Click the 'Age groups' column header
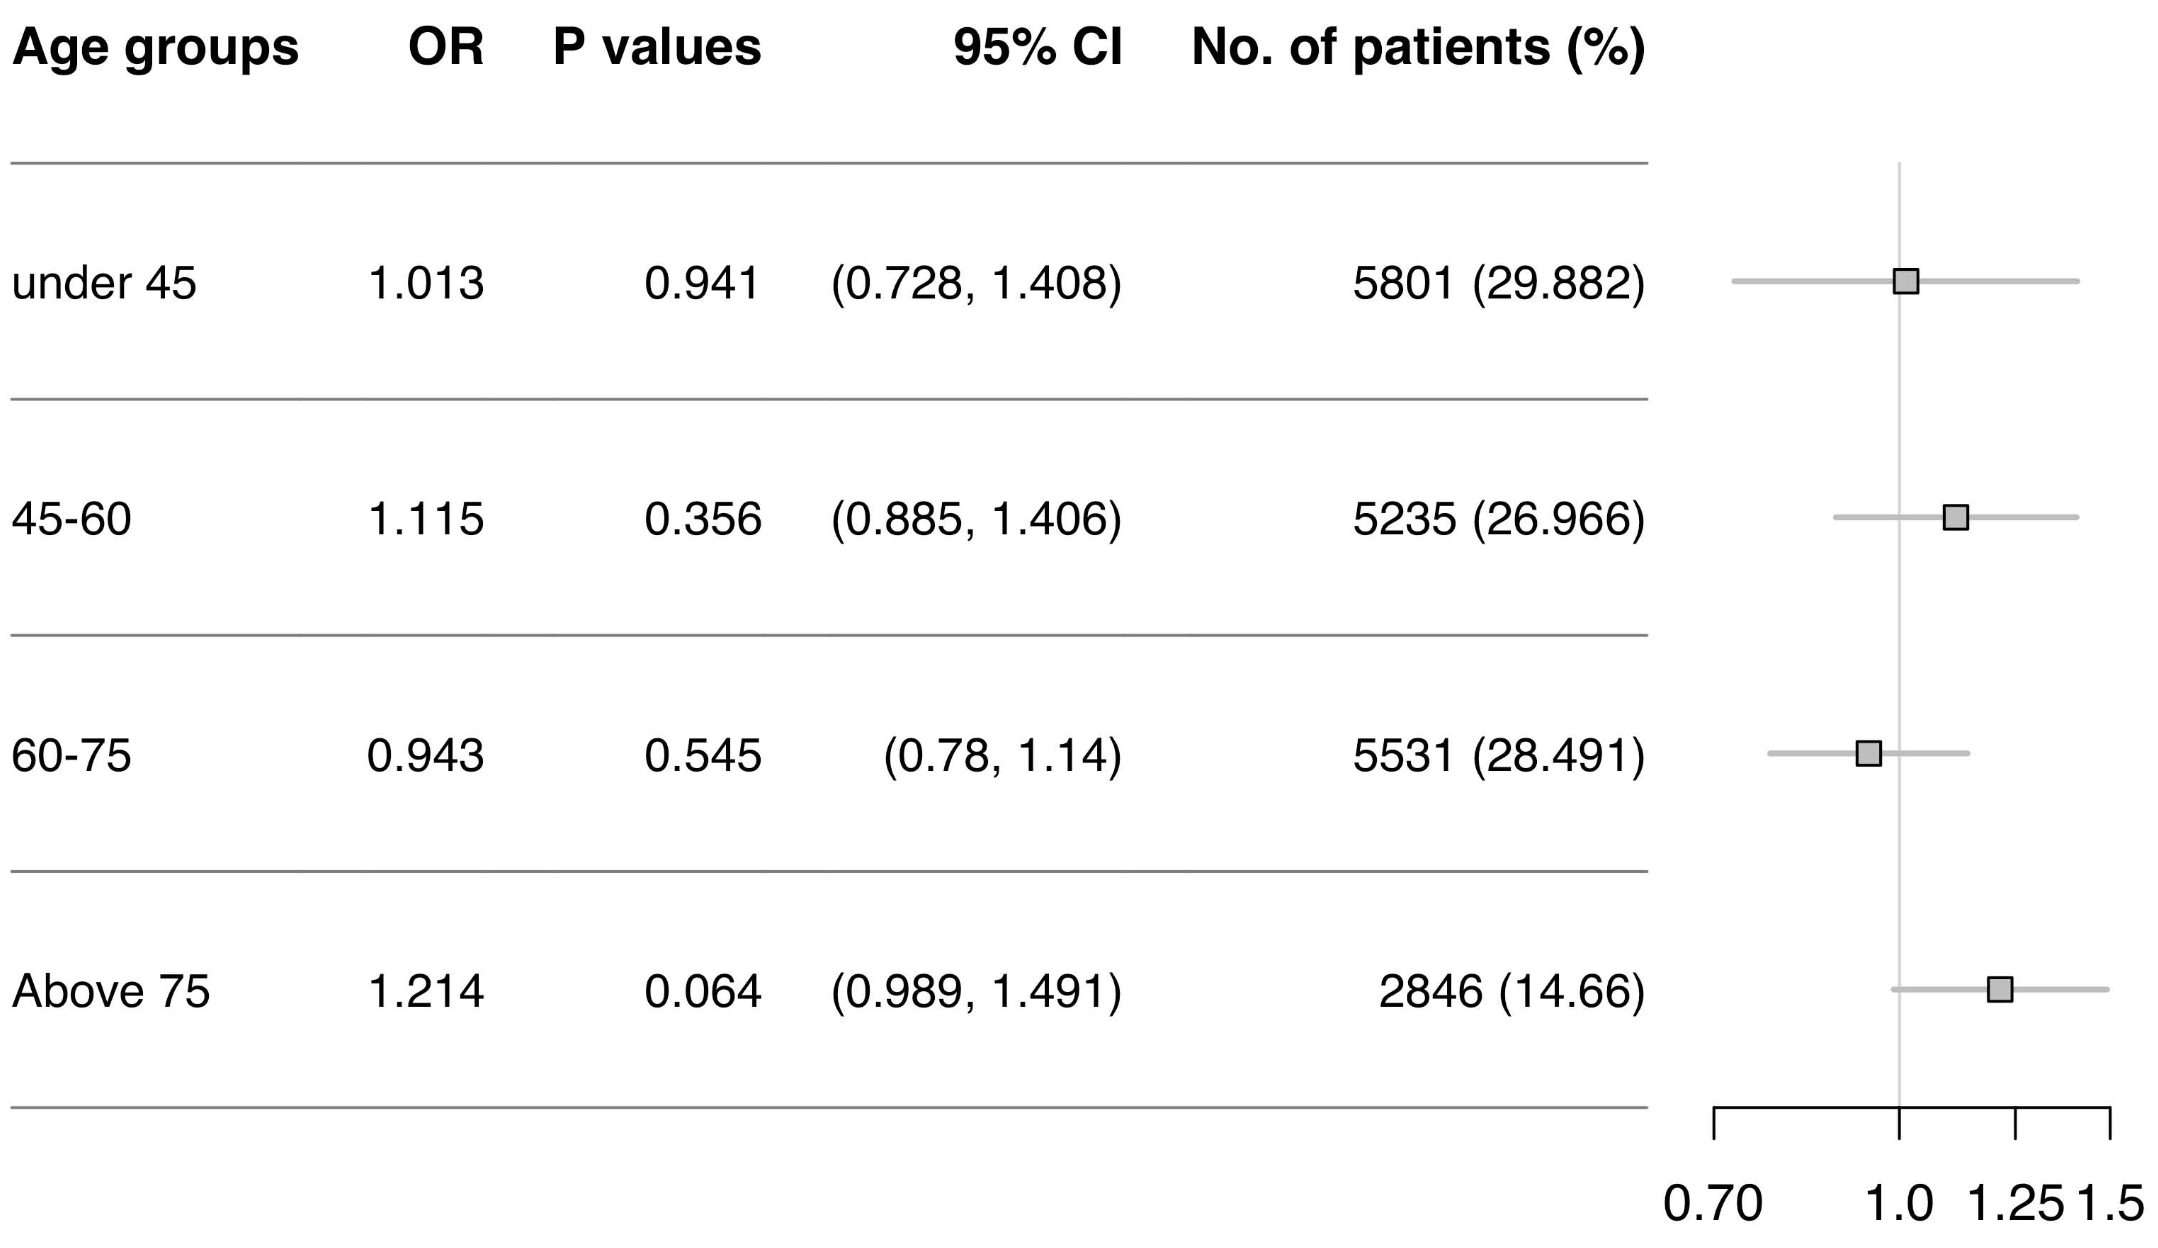Screen dimensions: 2158x1248 tap(155, 47)
